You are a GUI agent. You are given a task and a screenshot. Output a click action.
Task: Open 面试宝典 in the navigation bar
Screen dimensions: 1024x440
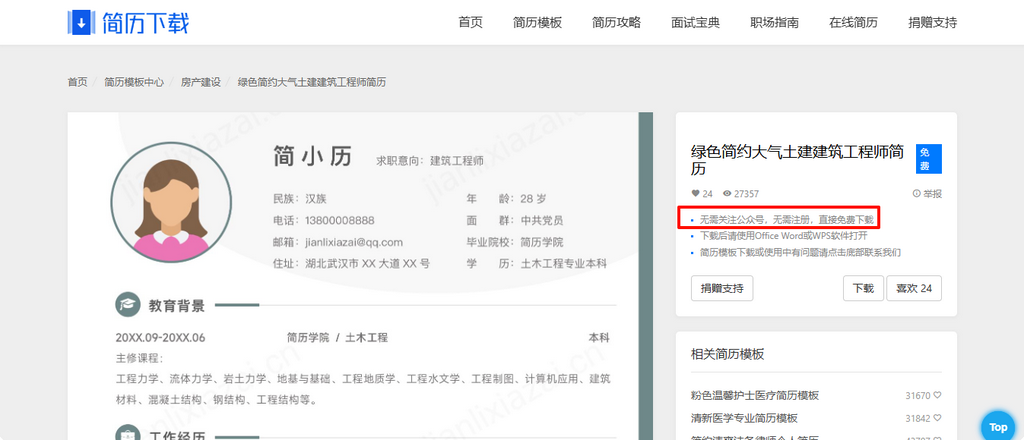click(x=696, y=23)
